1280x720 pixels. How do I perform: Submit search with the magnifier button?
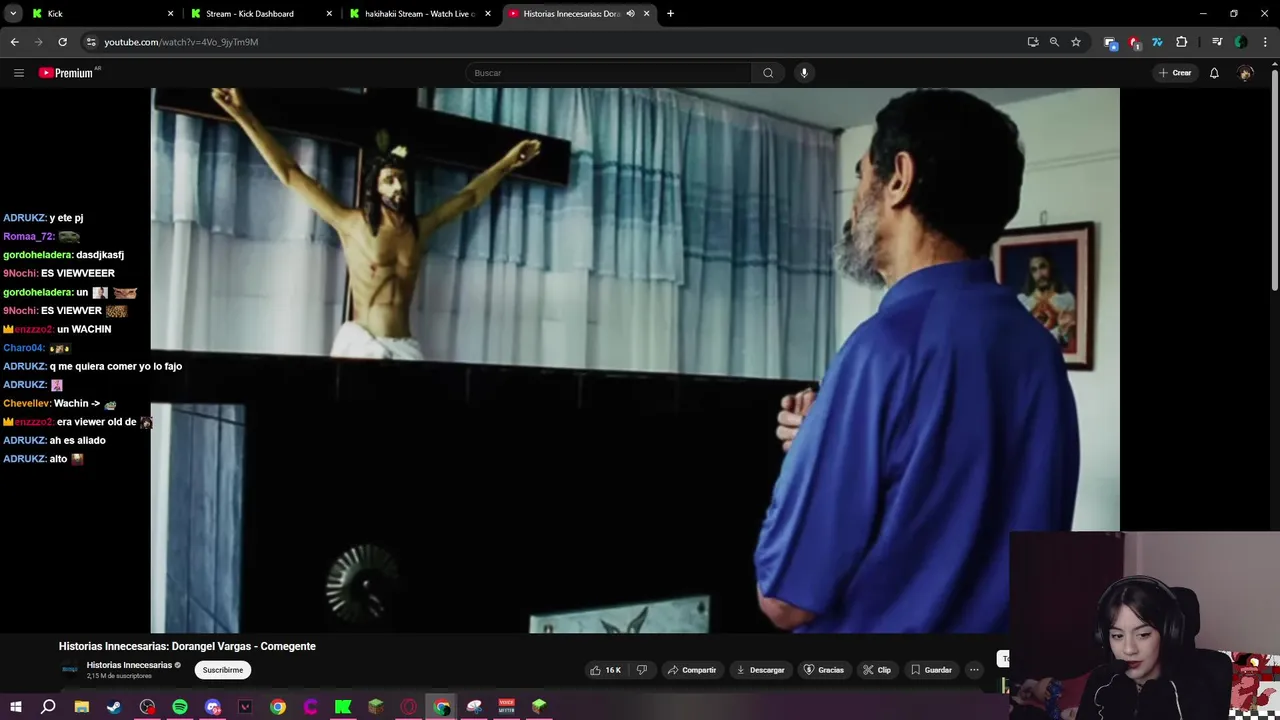point(768,73)
